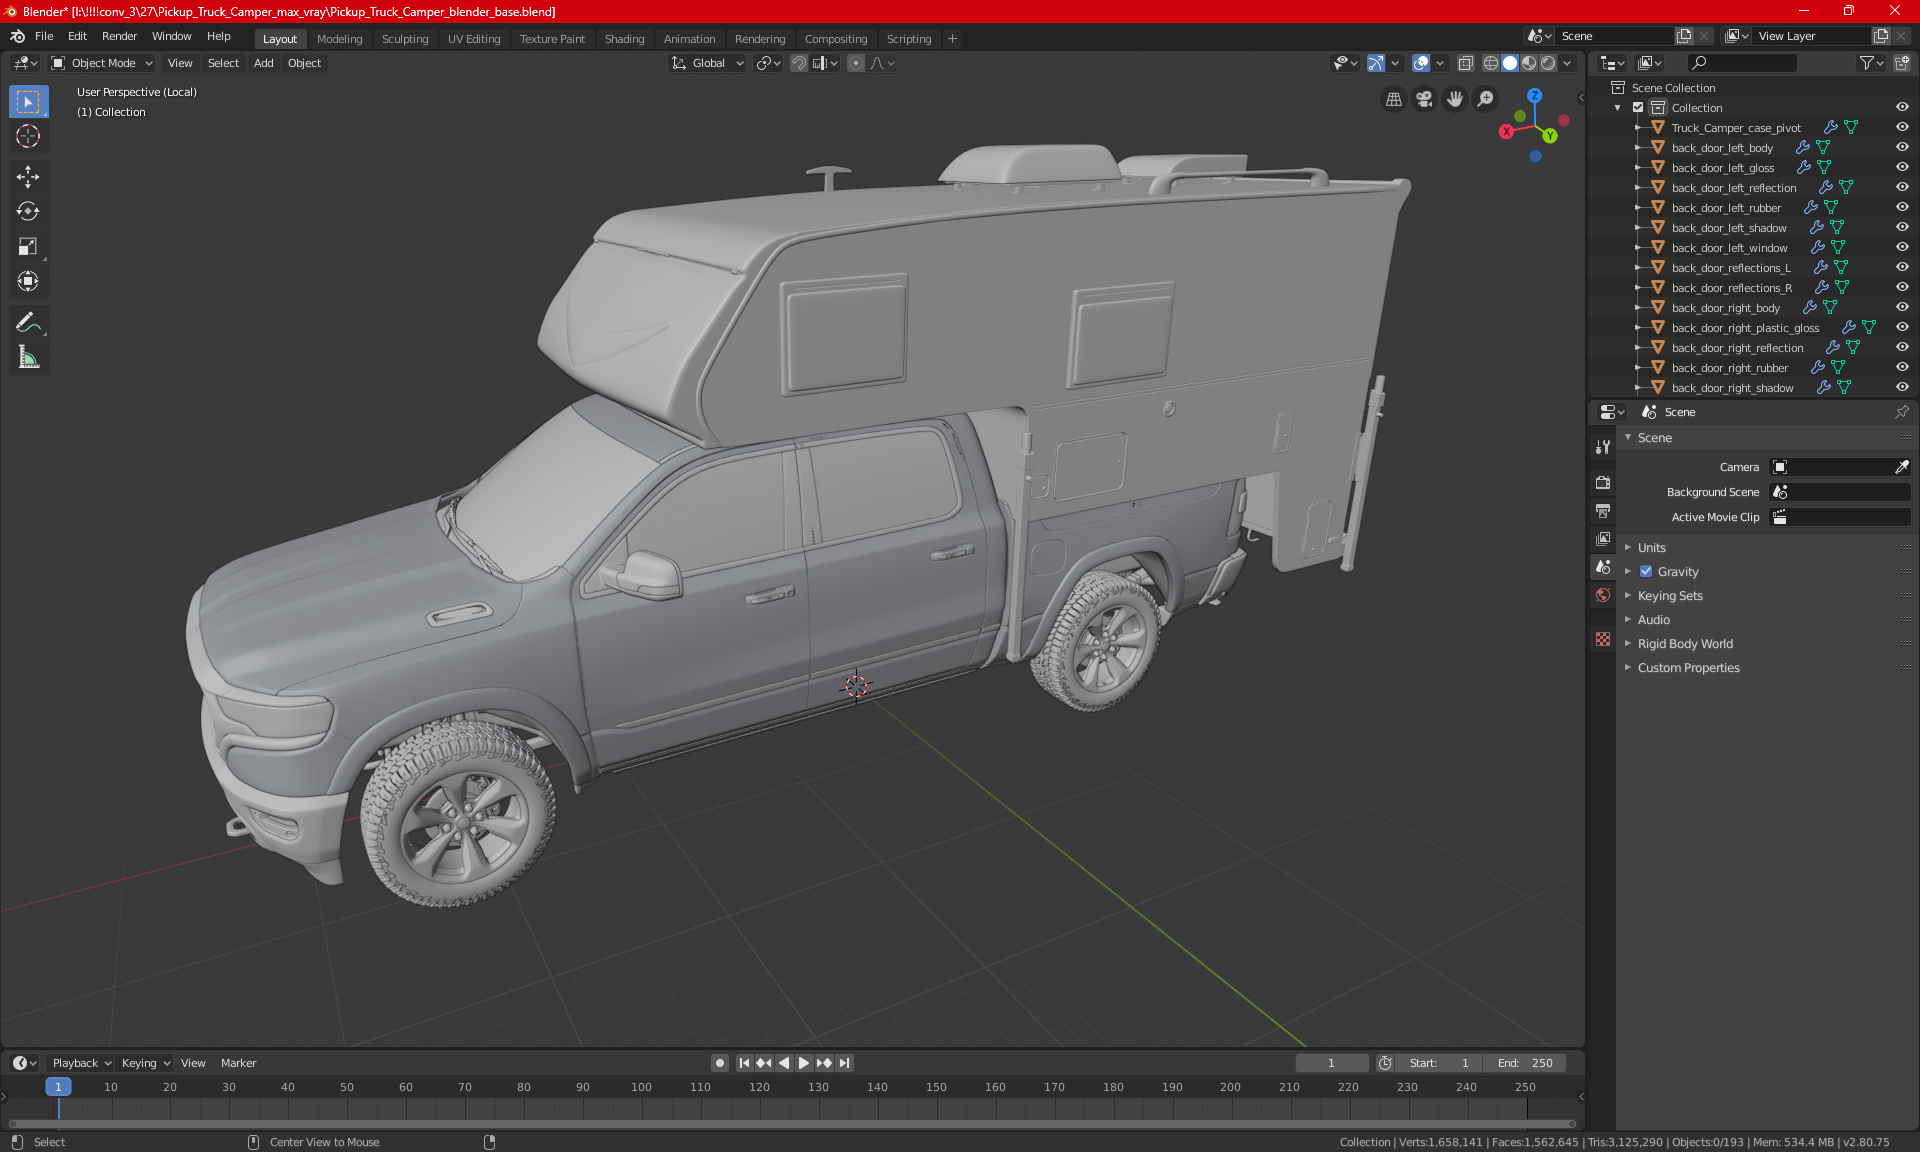Viewport: 1920px width, 1152px height.
Task: Play animation in reverse
Action: (784, 1063)
